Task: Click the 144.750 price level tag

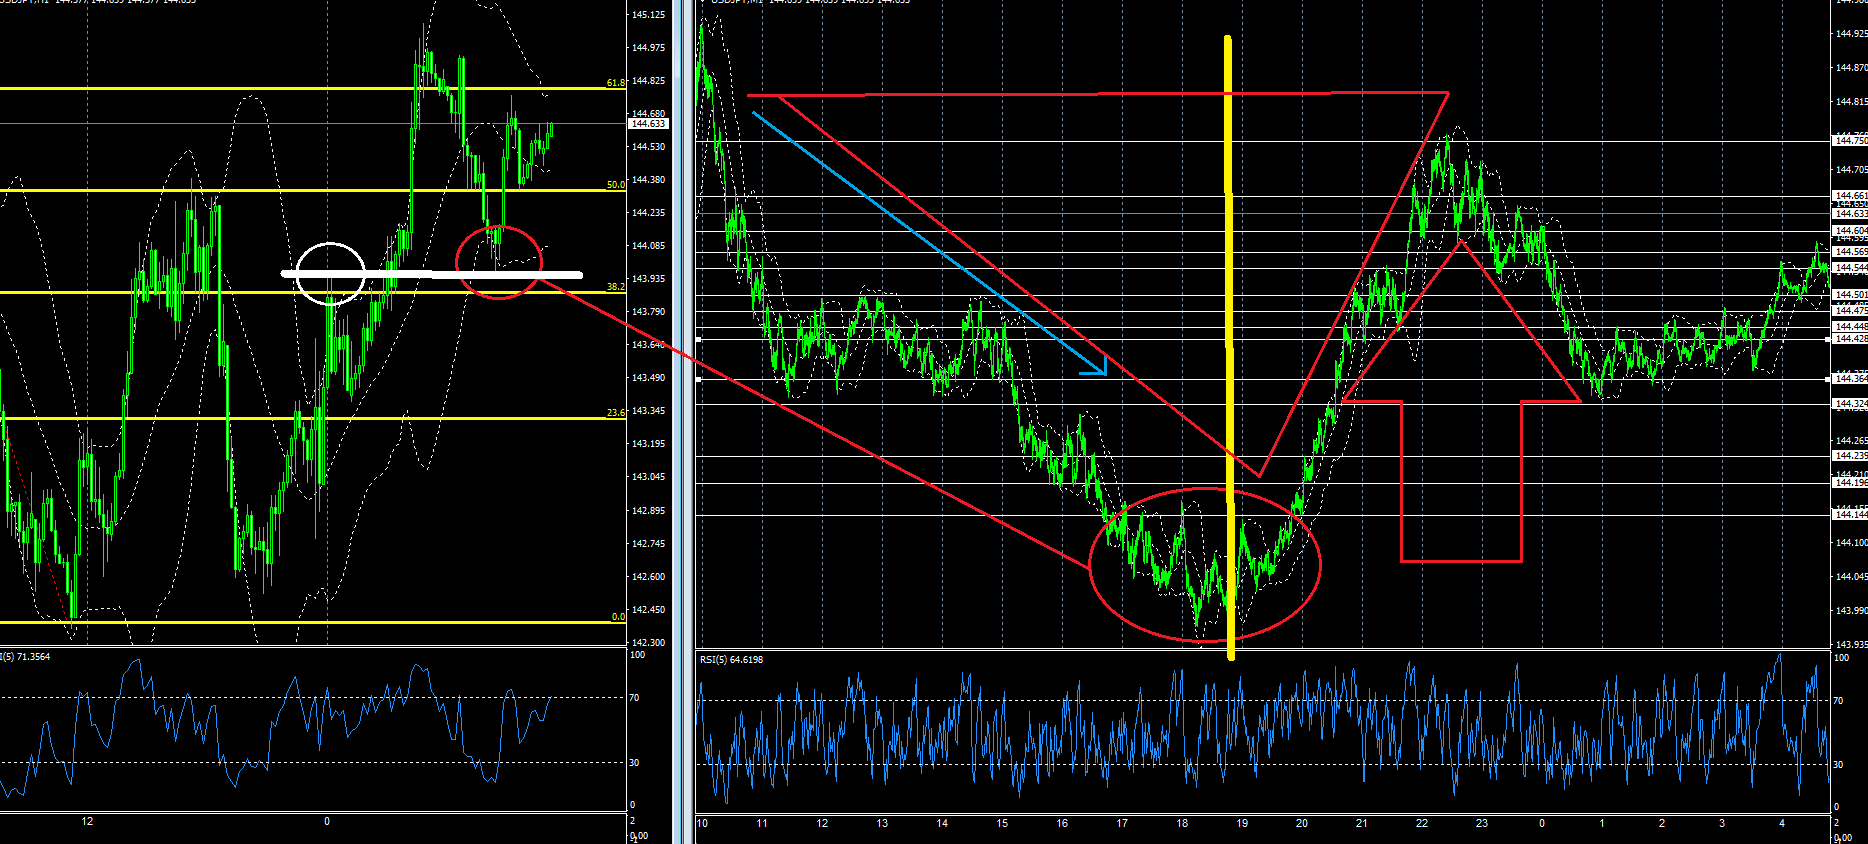Action: (x=1850, y=141)
